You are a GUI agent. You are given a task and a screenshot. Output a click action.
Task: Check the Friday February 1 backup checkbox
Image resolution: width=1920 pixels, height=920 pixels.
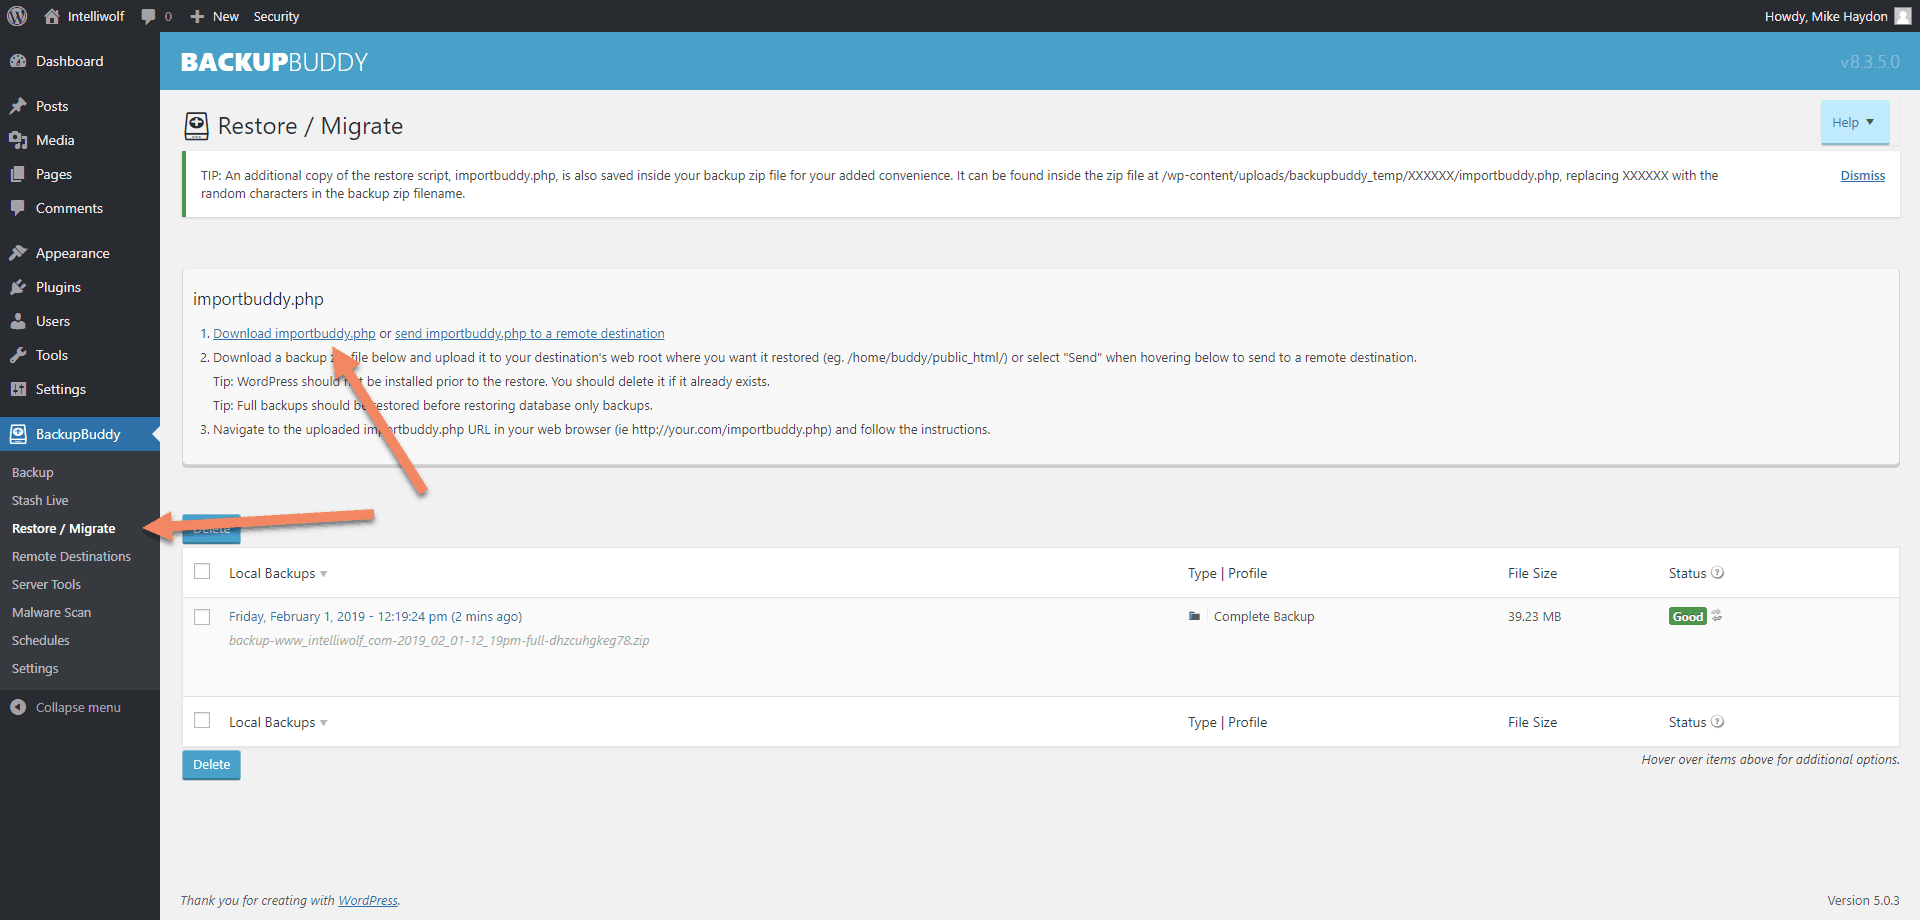coord(202,617)
